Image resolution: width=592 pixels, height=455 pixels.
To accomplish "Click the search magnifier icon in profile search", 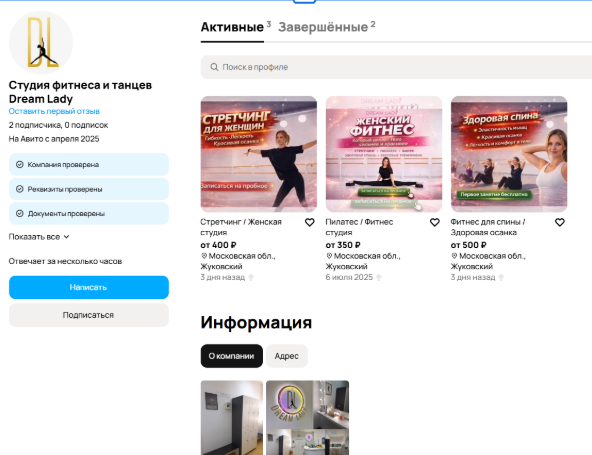I will tap(214, 67).
